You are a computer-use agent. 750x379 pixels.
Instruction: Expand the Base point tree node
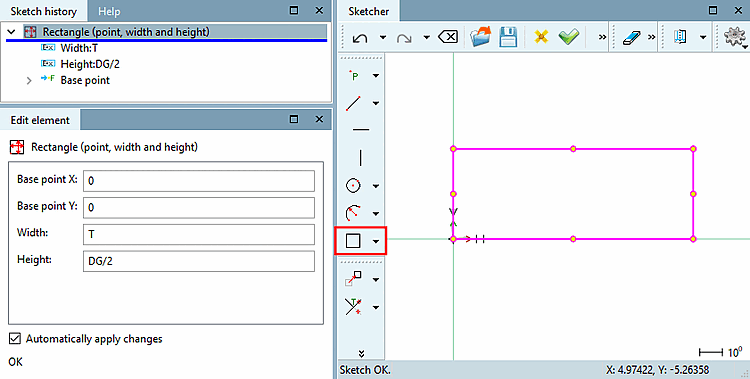pyautogui.click(x=29, y=80)
